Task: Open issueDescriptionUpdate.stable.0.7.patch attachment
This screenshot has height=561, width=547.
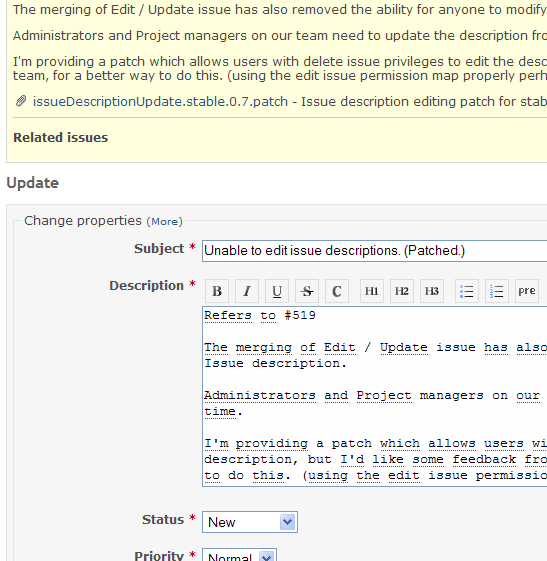Action: [160, 102]
